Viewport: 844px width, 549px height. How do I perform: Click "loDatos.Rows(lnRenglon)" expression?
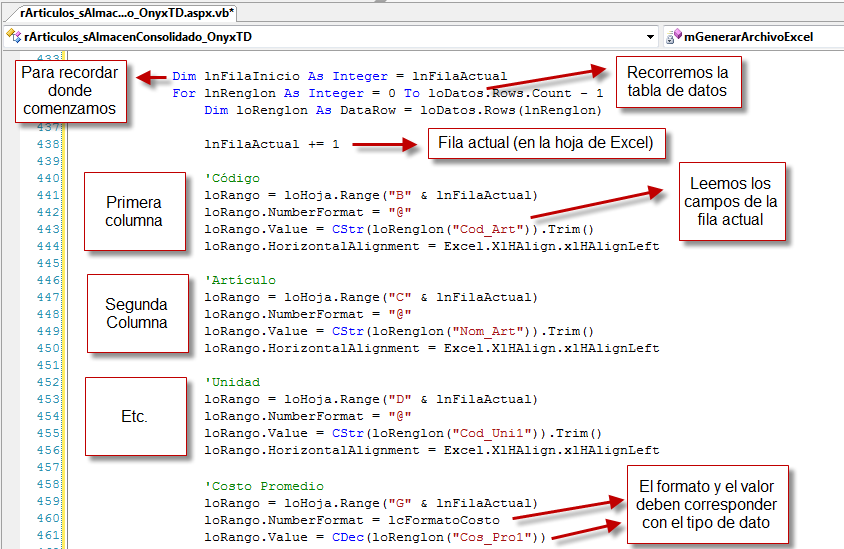[511, 110]
